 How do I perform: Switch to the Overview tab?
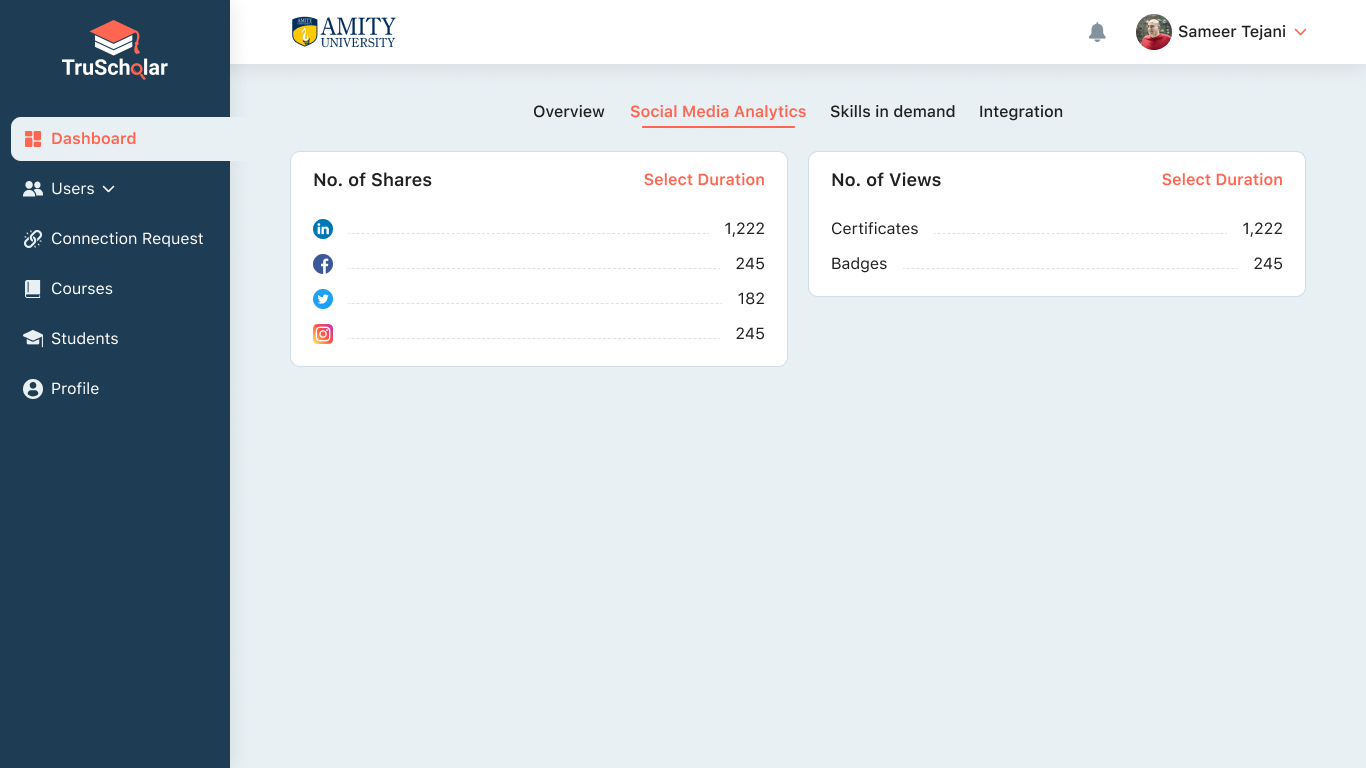coord(568,112)
